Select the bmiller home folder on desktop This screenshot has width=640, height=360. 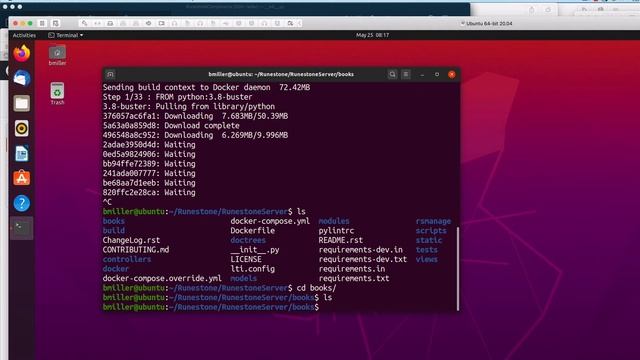(57, 56)
